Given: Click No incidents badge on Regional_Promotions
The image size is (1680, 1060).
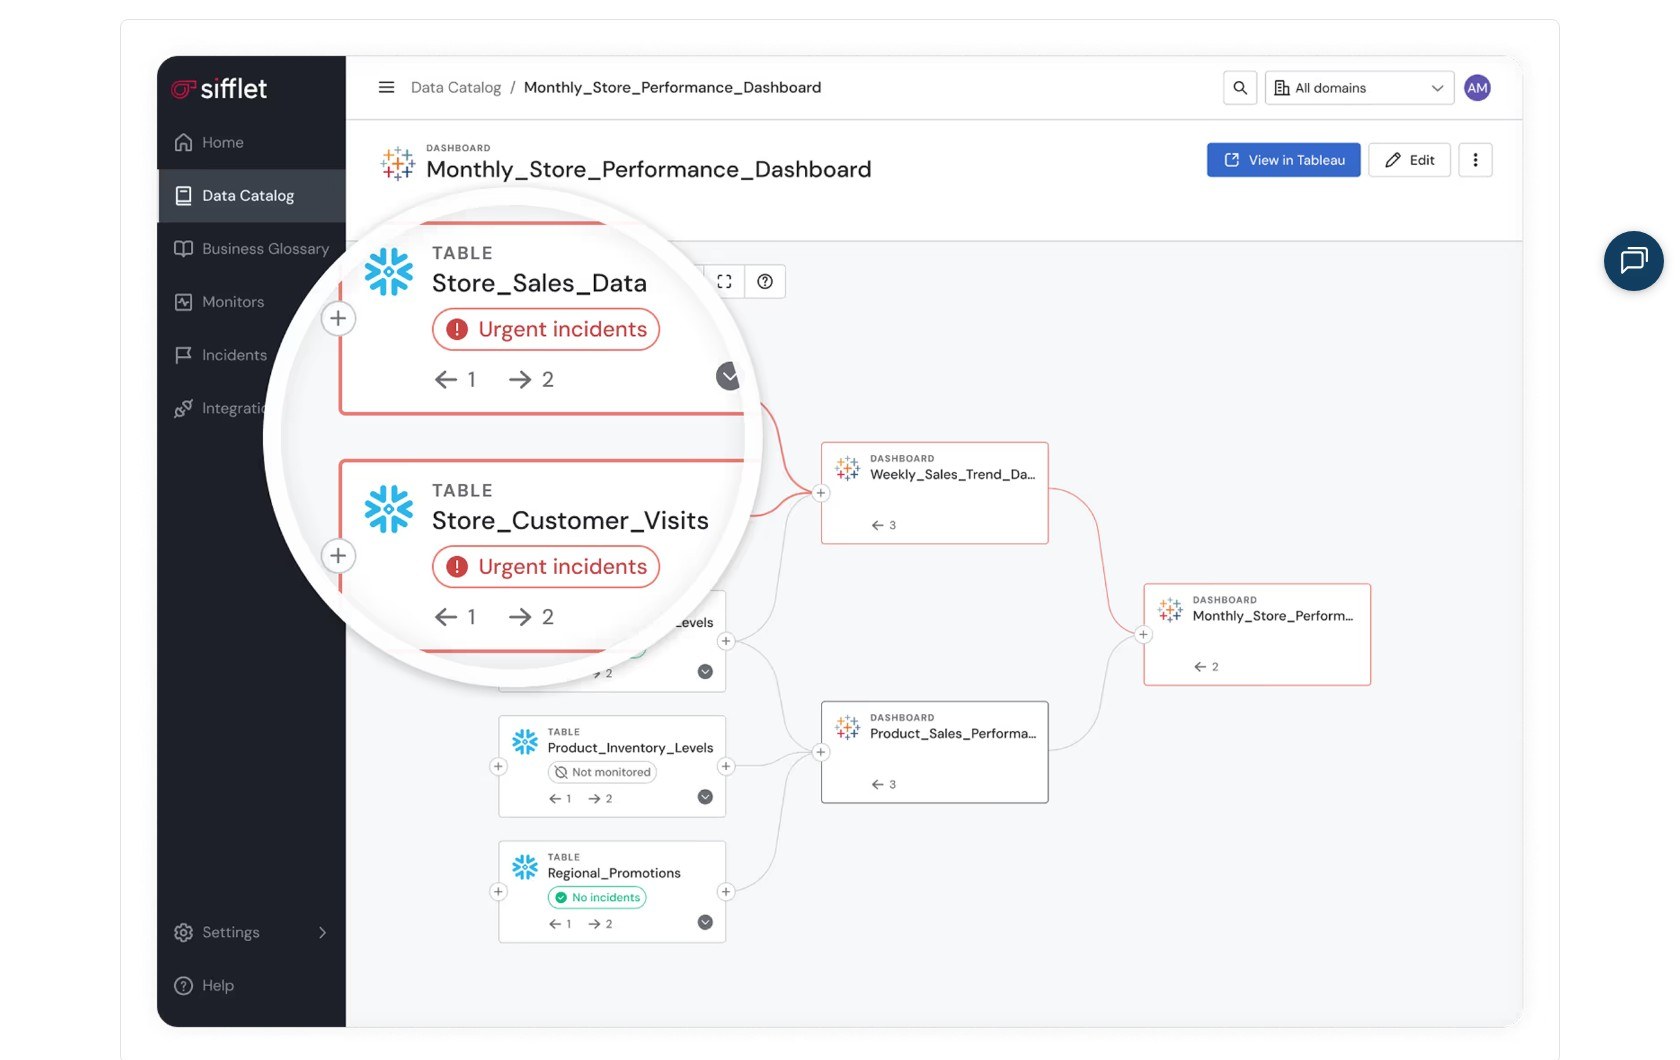Looking at the screenshot, I should [x=597, y=897].
